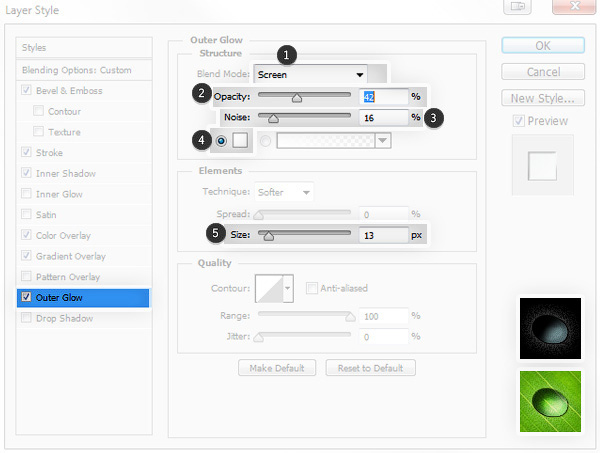Click the black water drop thumbnail

(550, 328)
